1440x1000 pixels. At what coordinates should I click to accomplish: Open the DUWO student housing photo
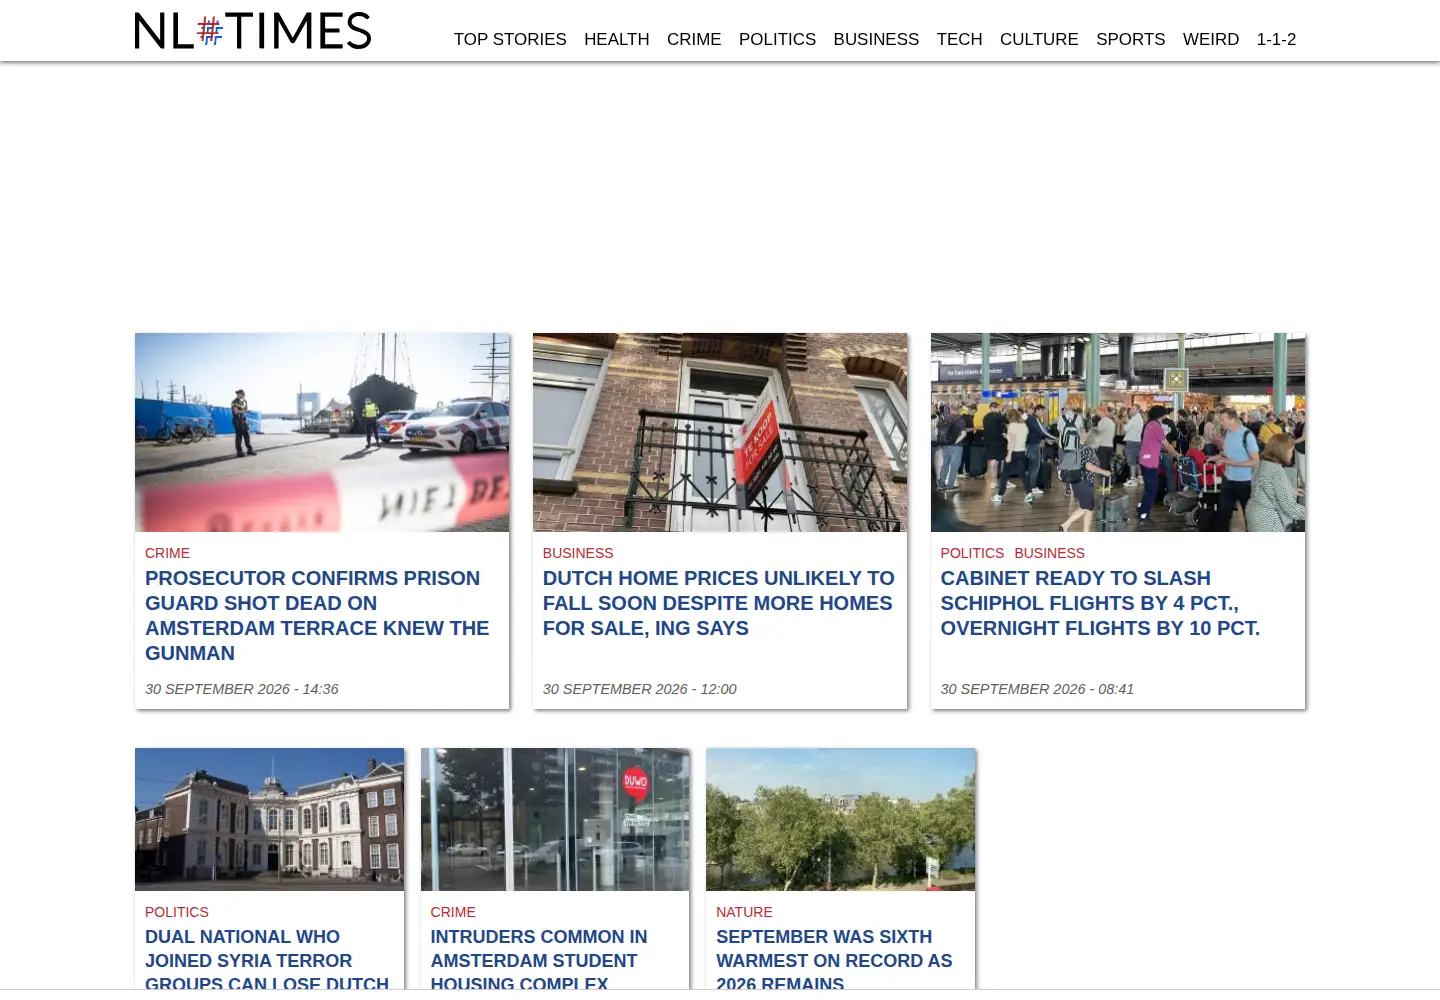555,819
